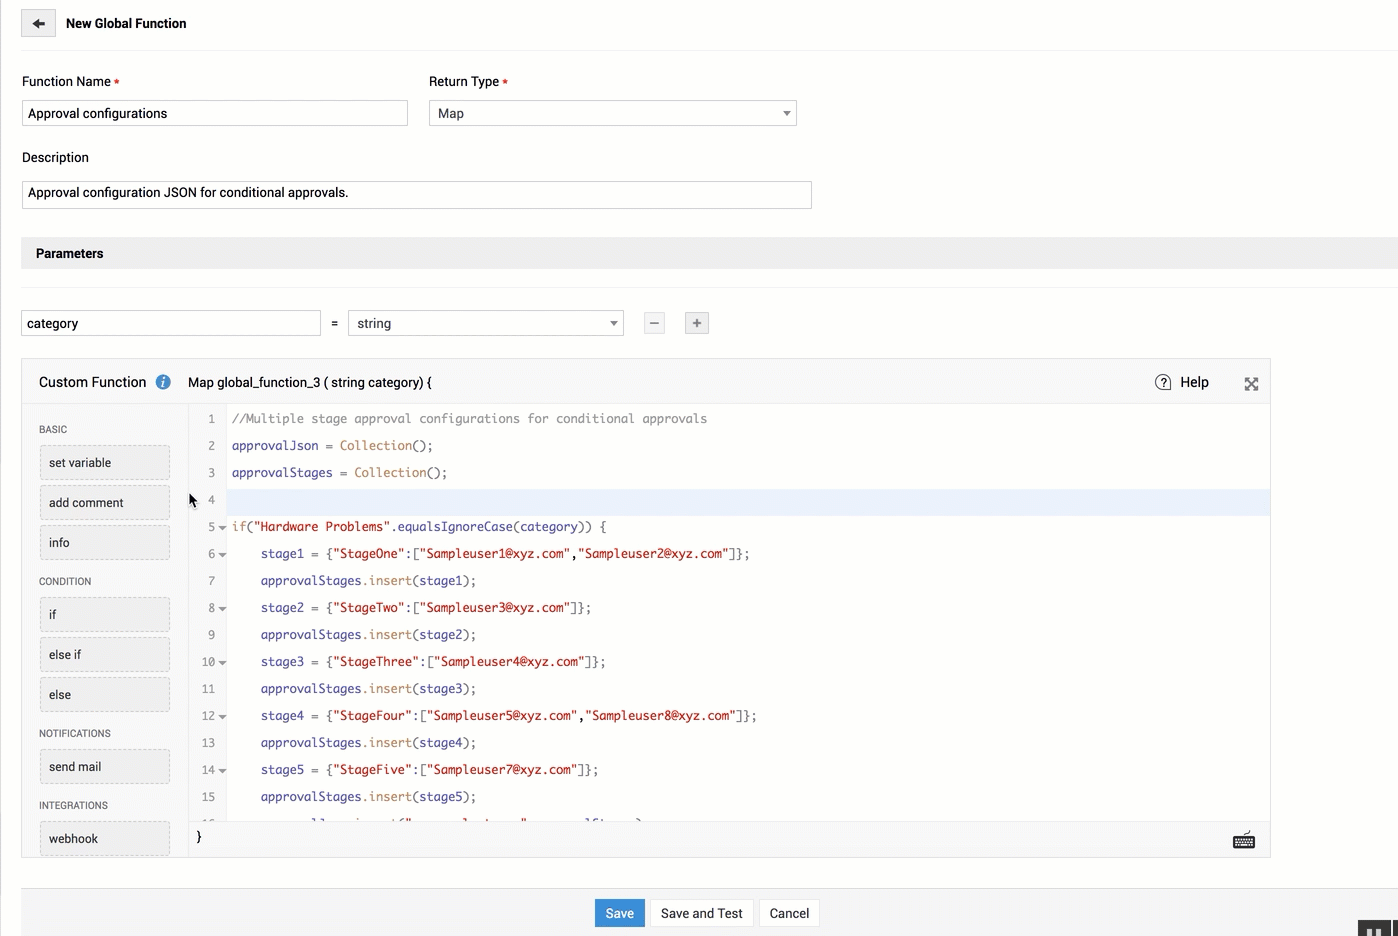The height and width of the screenshot is (936, 1398).
Task: Insert the 'webhook' integration block
Action: point(104,839)
